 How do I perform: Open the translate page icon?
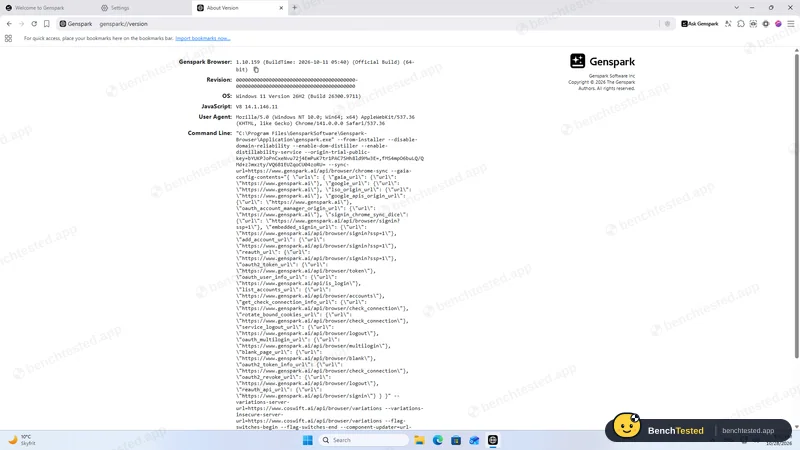tap(728, 24)
